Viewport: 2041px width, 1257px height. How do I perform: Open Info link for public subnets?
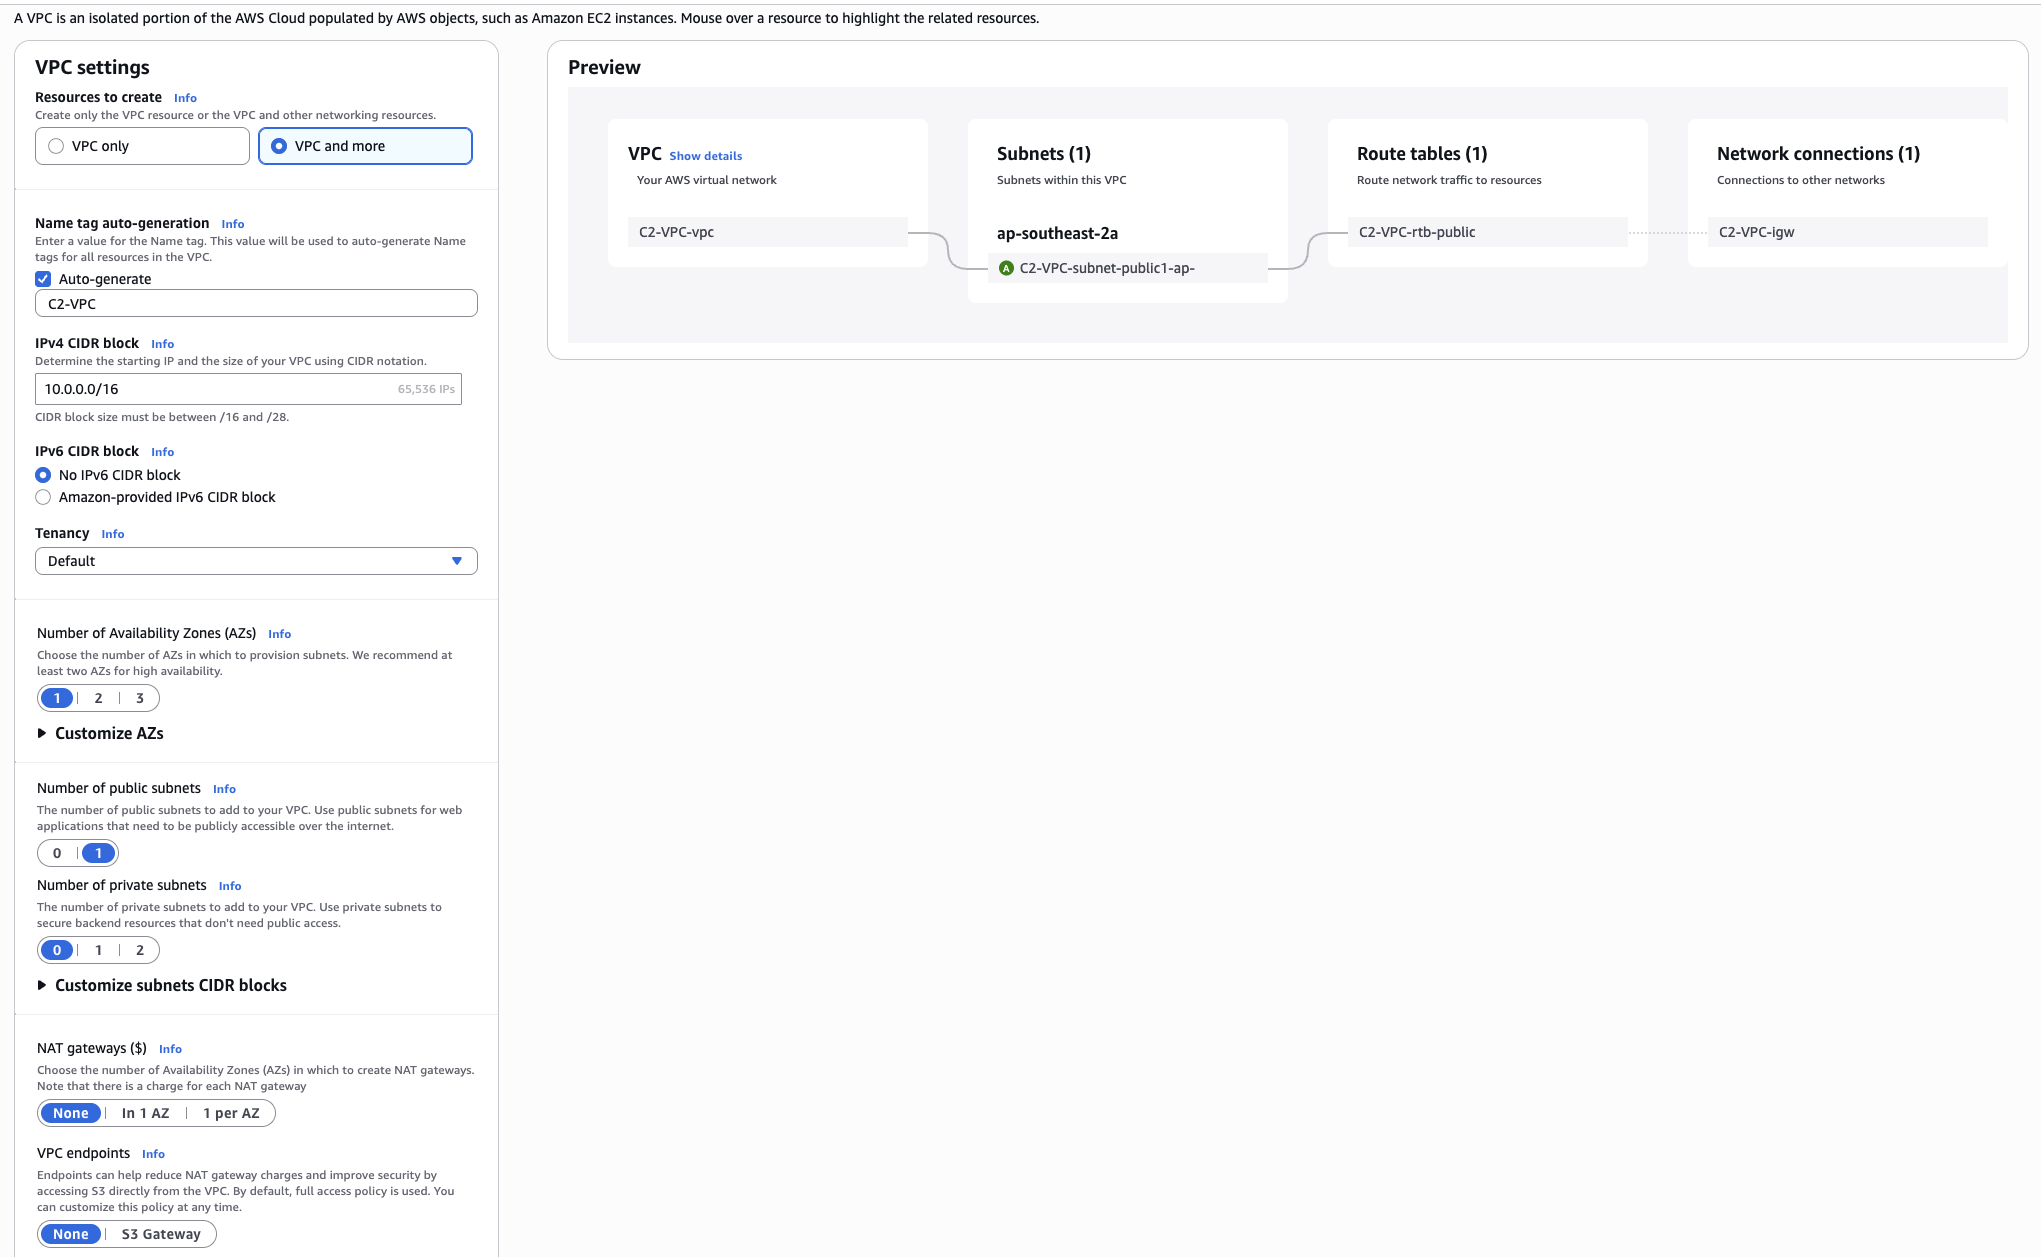(224, 789)
